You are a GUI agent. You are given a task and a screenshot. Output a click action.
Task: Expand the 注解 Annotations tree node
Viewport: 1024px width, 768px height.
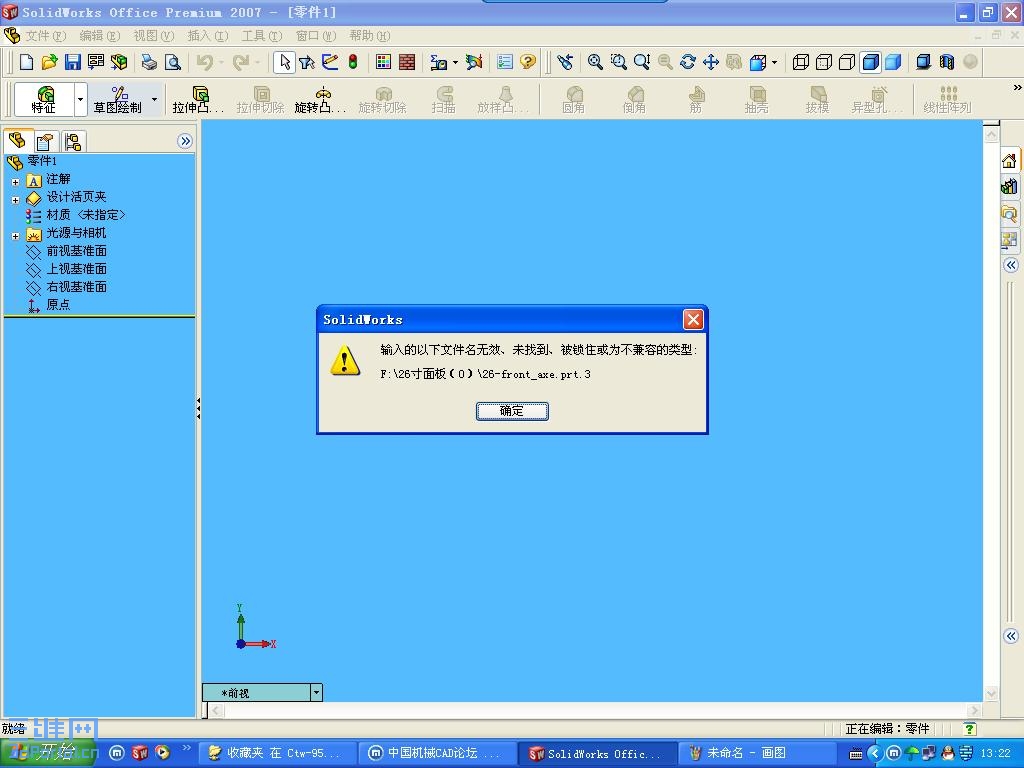pos(16,182)
